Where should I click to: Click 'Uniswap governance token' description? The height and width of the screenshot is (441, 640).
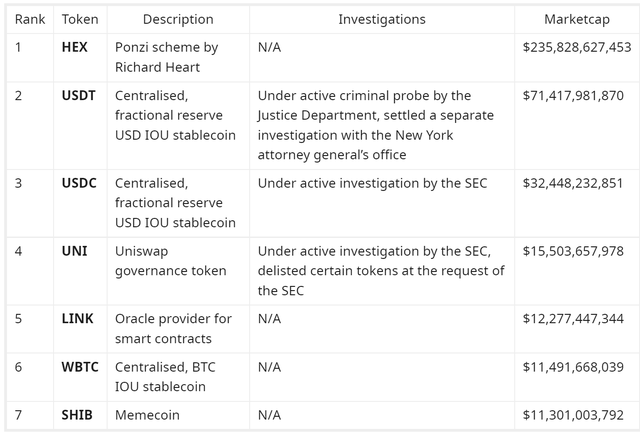tap(171, 261)
